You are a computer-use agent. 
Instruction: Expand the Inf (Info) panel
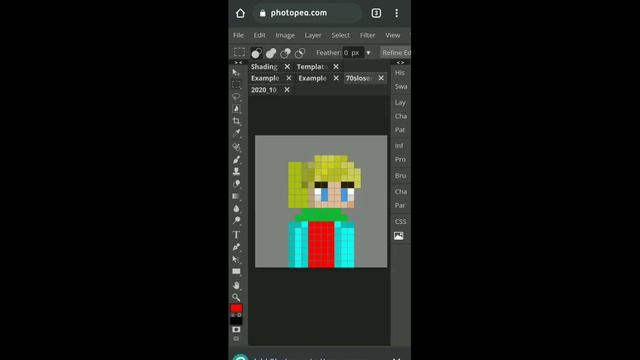click(399, 146)
